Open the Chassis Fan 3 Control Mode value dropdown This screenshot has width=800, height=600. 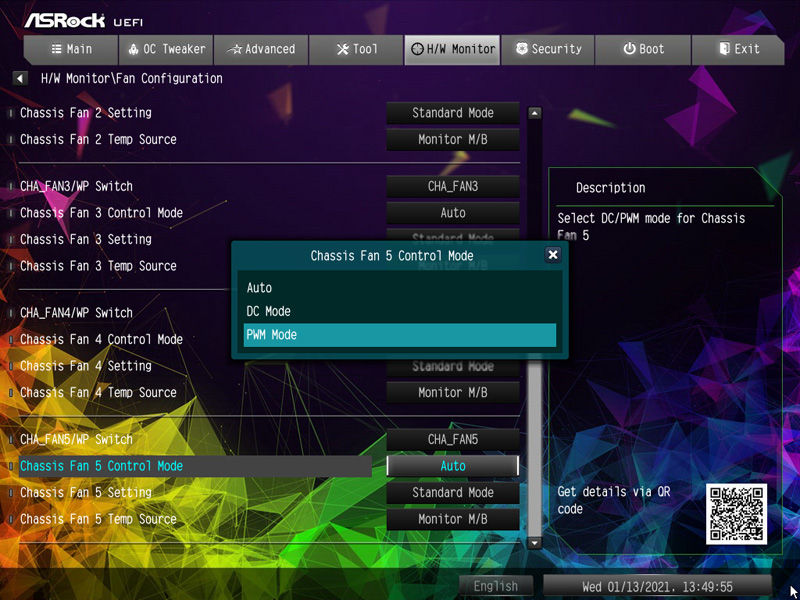453,213
